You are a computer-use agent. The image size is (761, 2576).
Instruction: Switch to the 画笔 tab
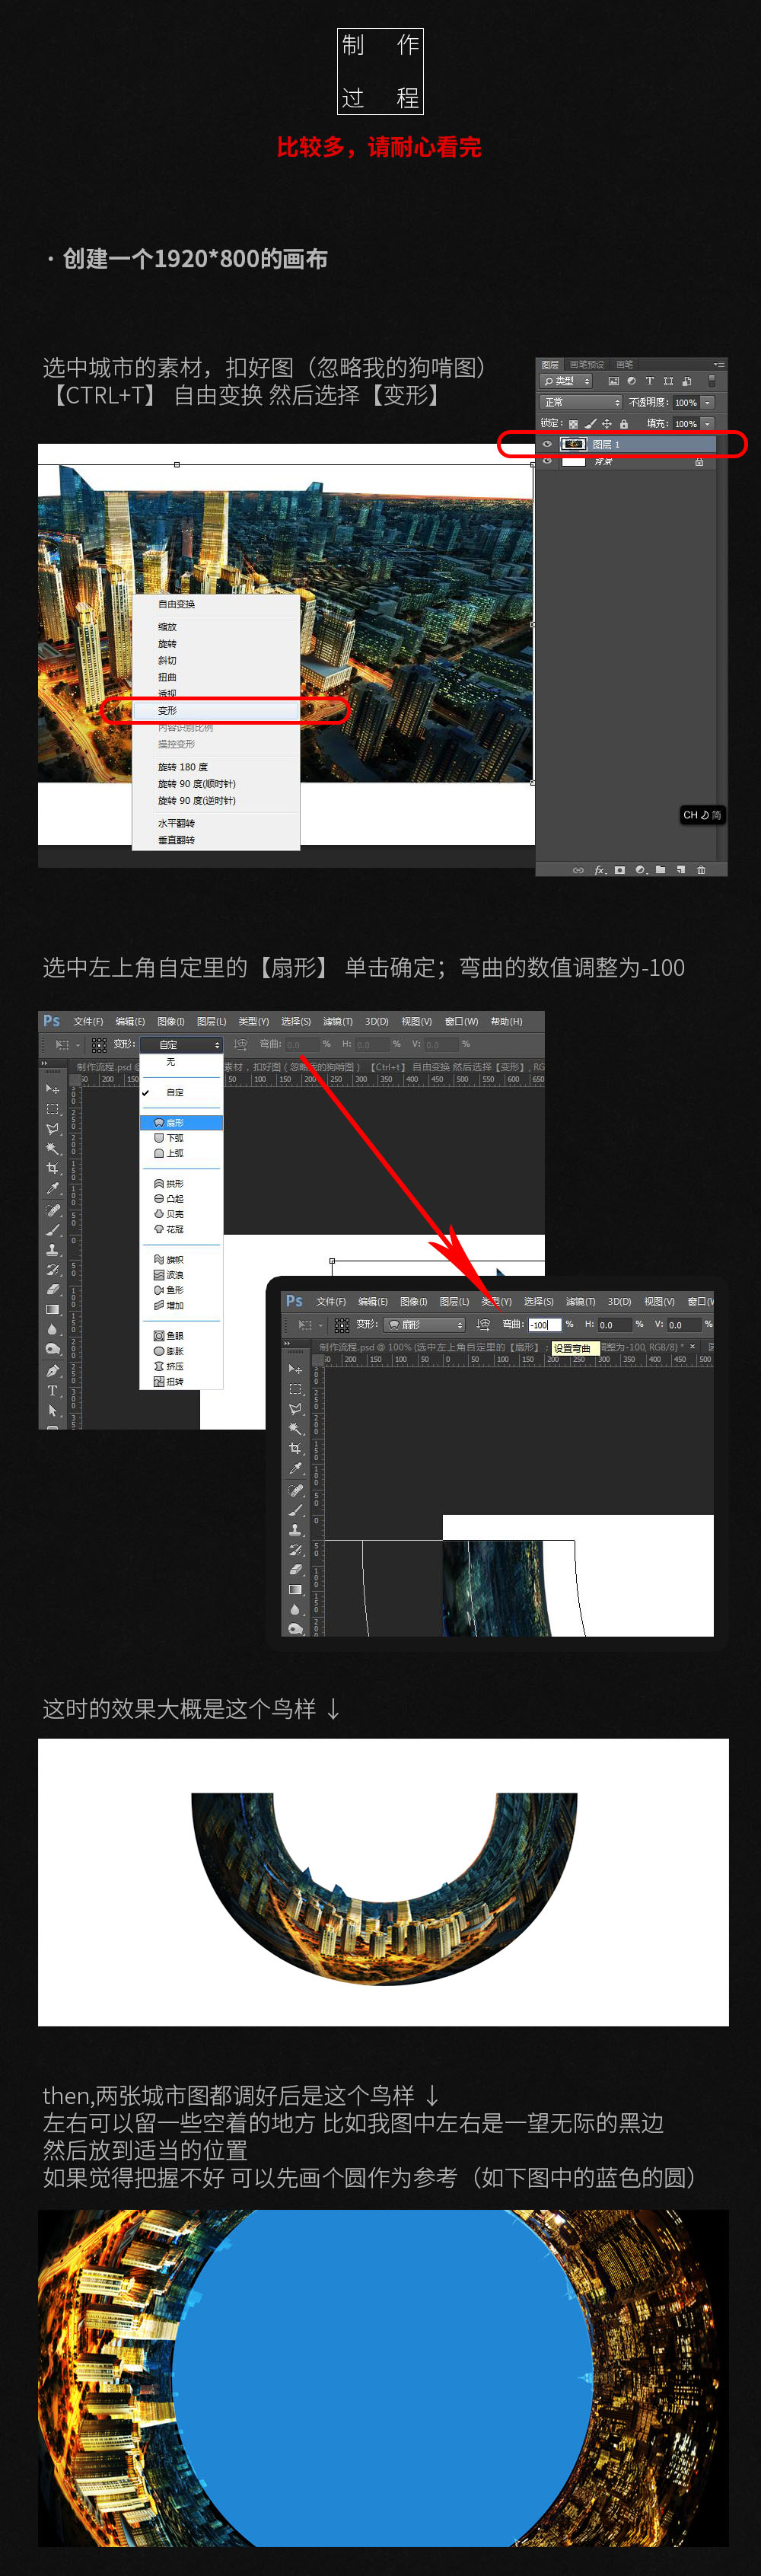(x=624, y=365)
